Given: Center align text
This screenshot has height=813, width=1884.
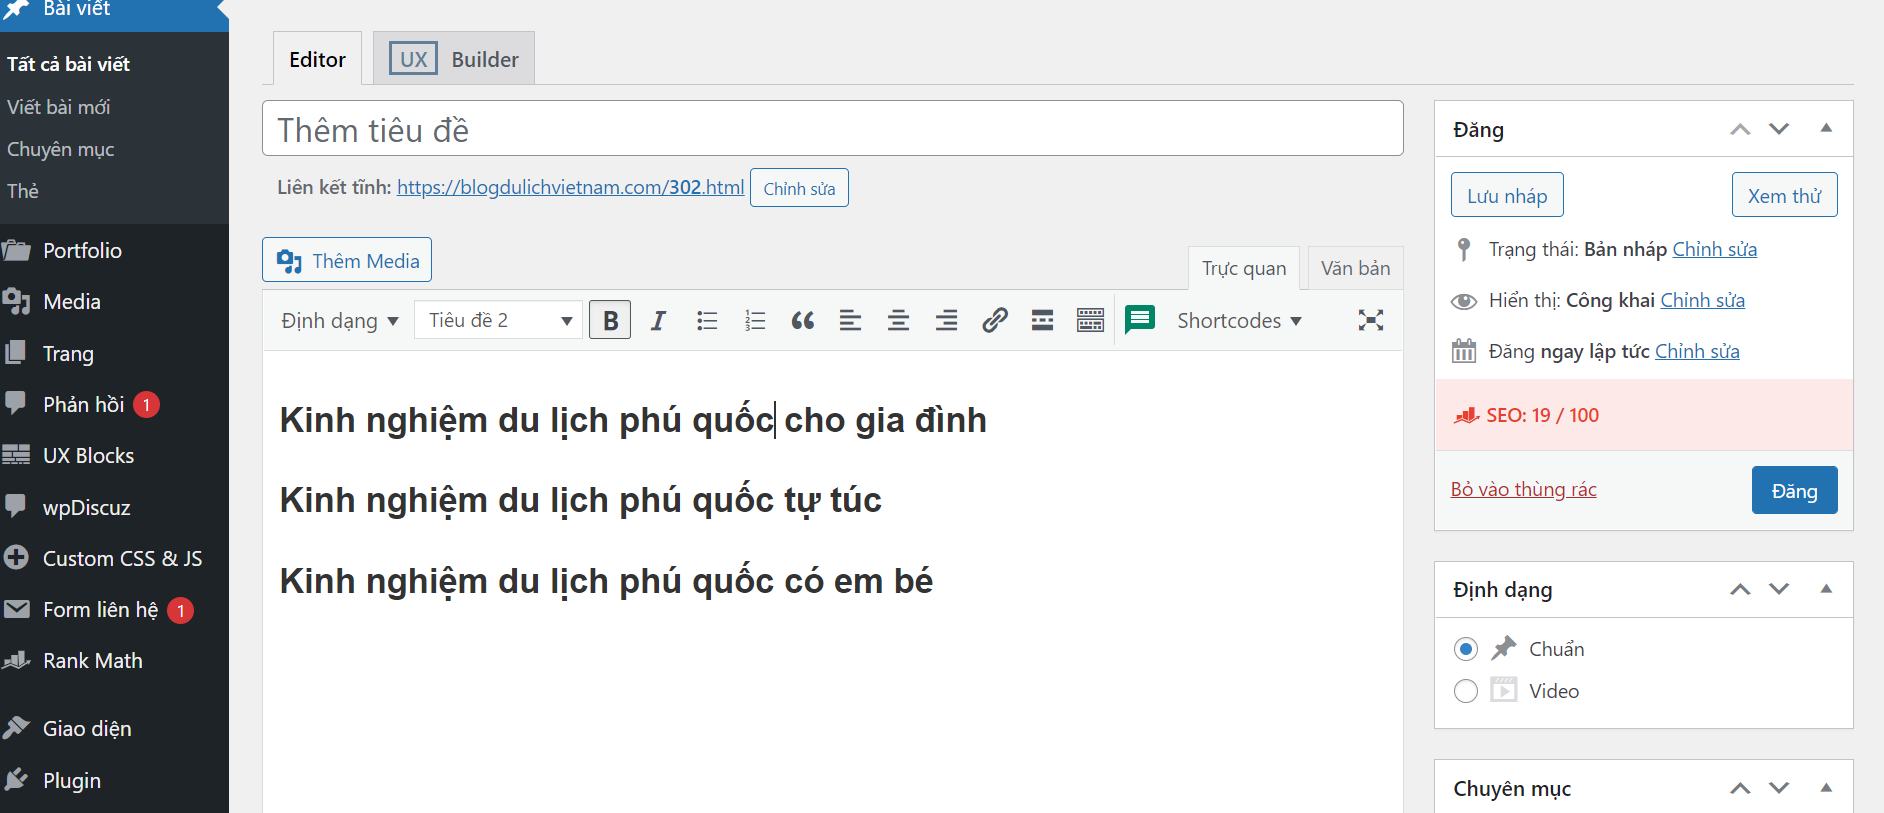Looking at the screenshot, I should (899, 320).
